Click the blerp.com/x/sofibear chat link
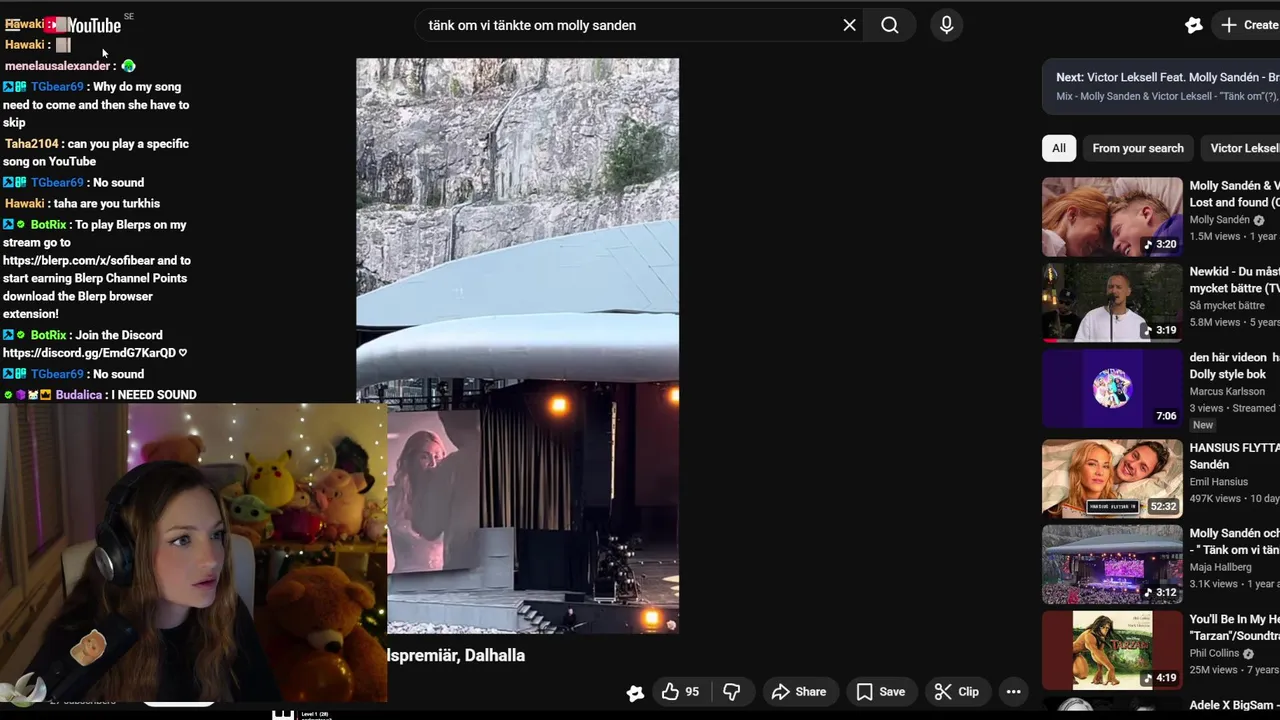This screenshot has width=1280, height=720. point(80,260)
